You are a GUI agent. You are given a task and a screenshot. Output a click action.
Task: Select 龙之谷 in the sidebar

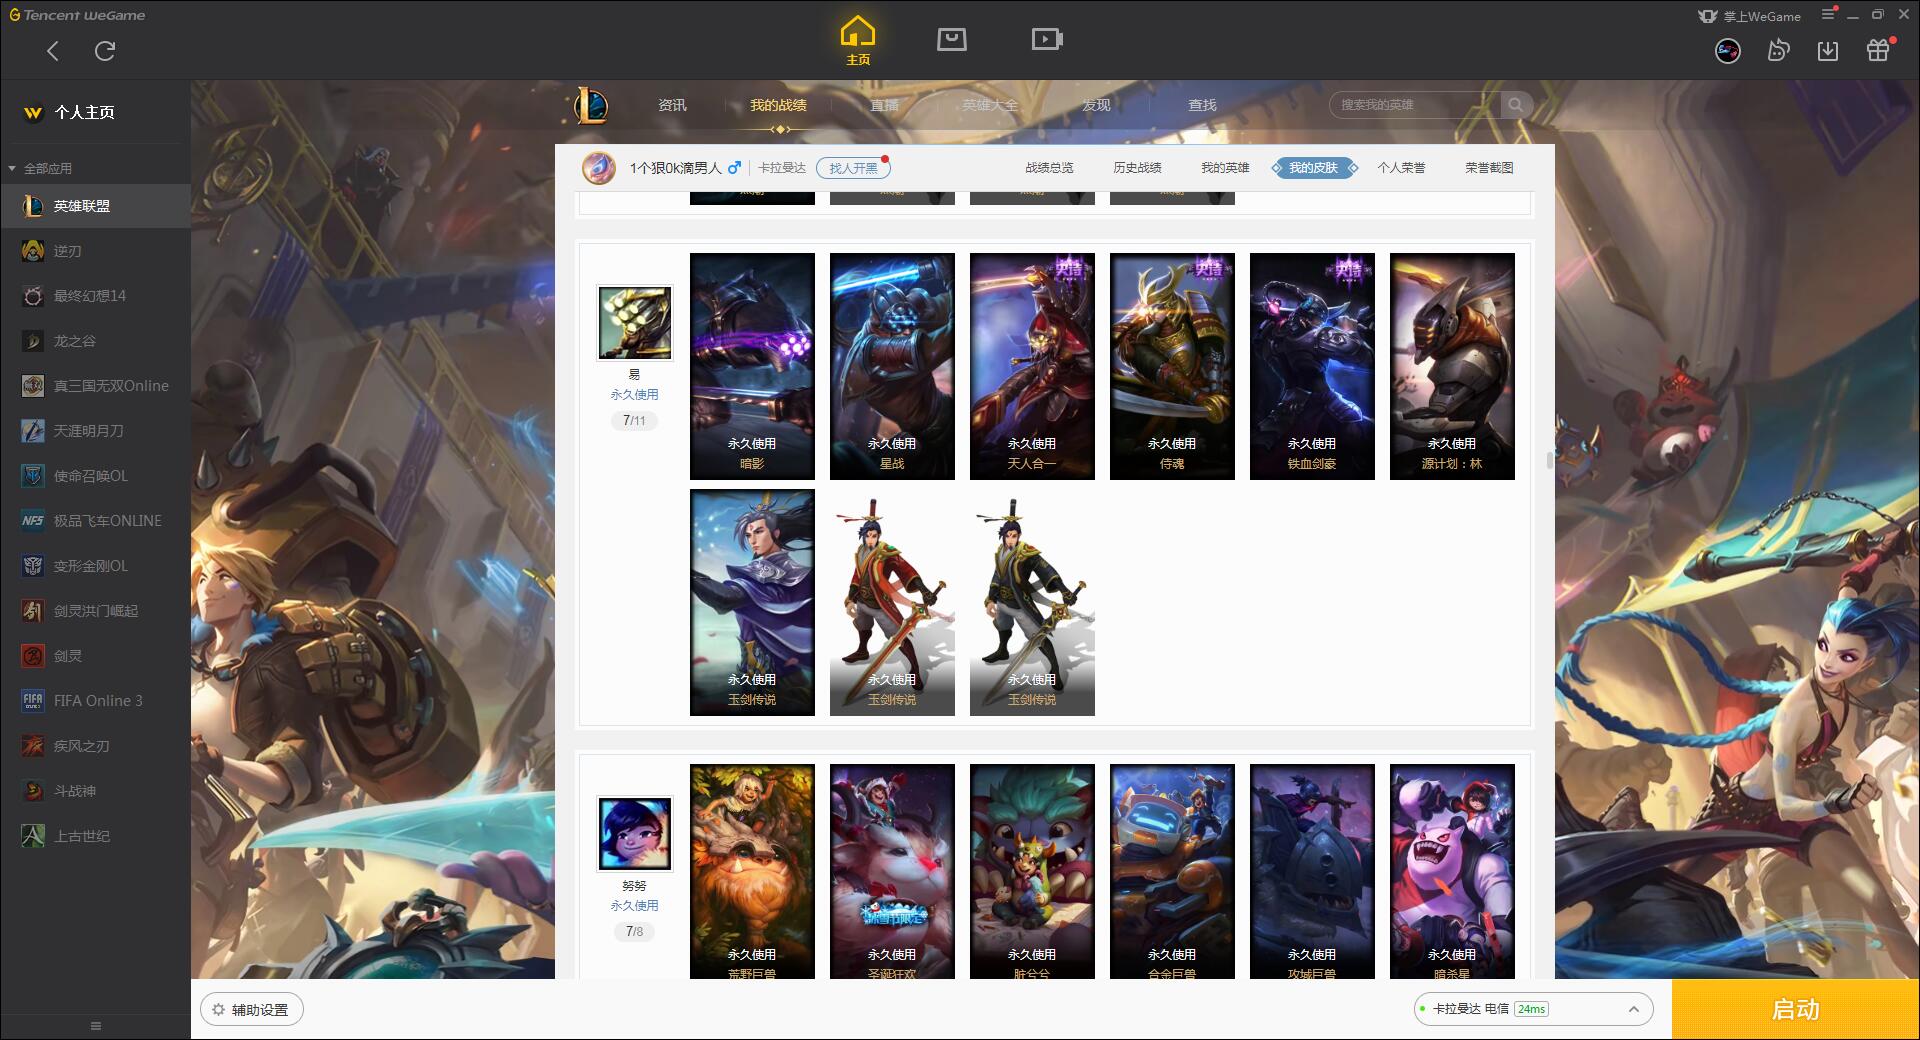tap(95, 341)
